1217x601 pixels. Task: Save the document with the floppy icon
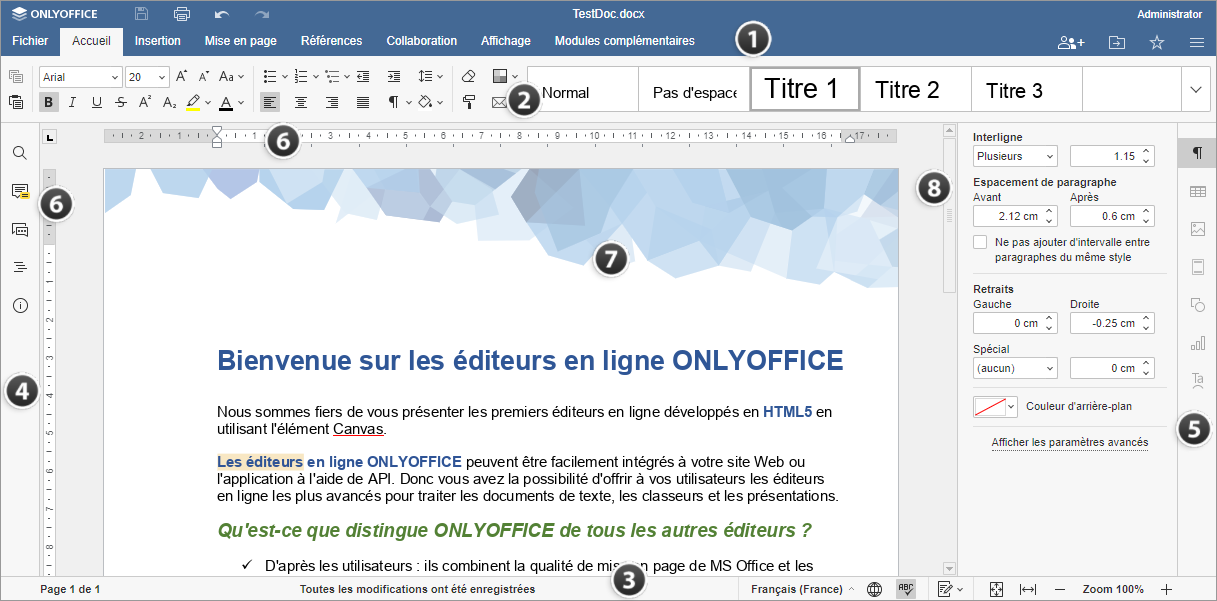pos(142,14)
